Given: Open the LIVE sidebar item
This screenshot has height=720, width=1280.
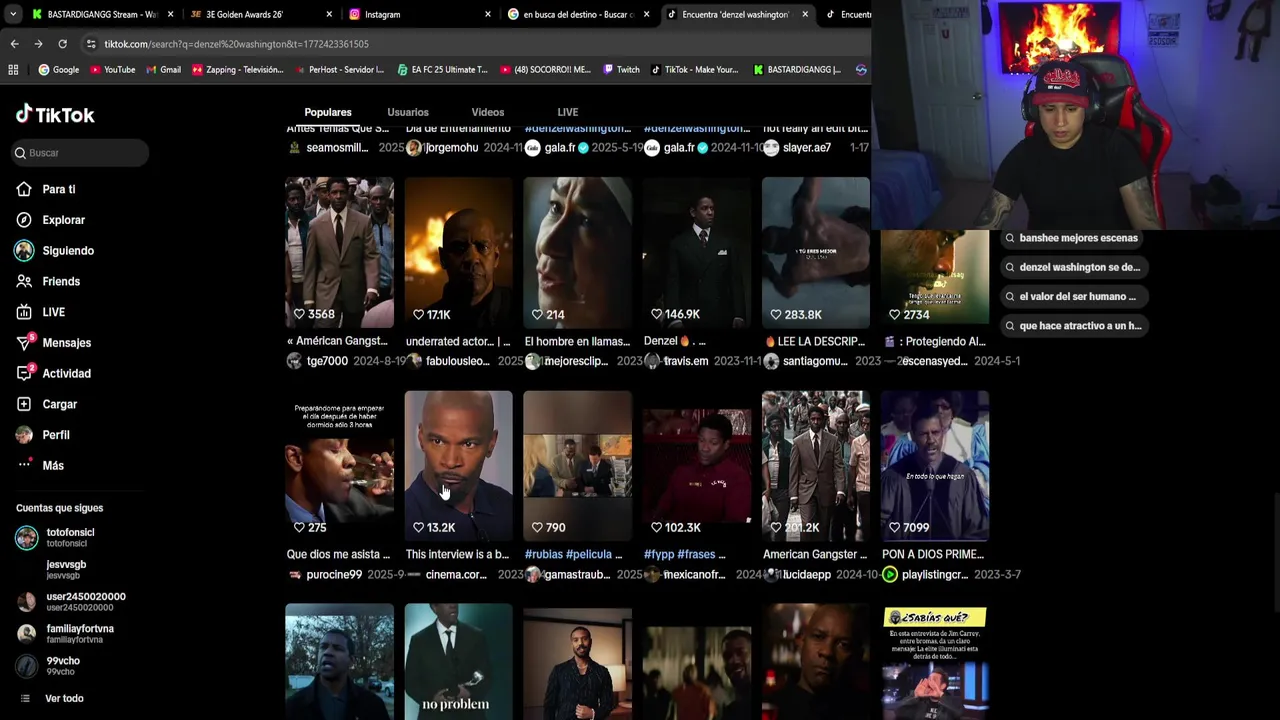Looking at the screenshot, I should (41, 312).
